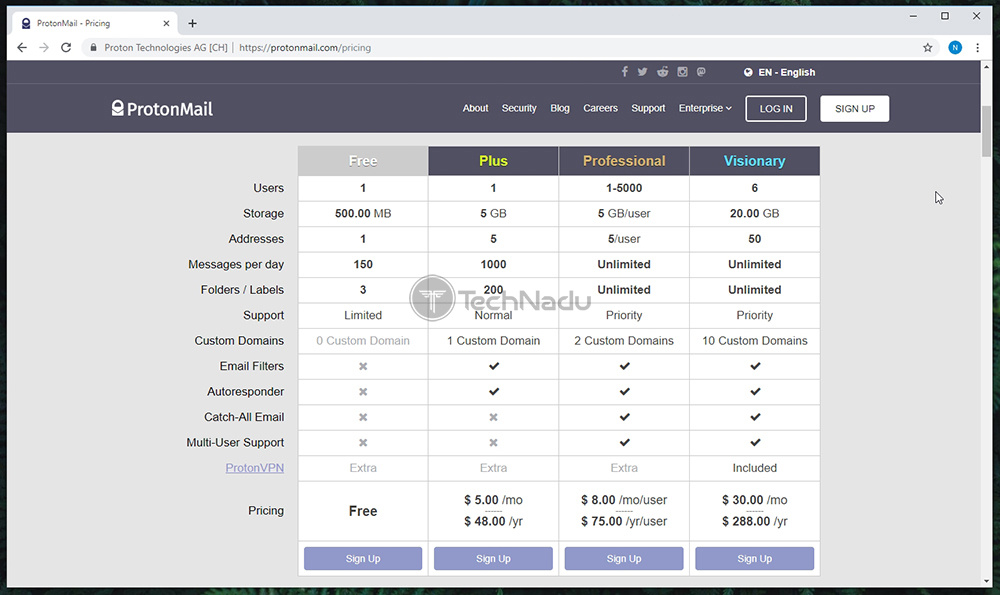Screen dimensions: 1000x595
Task: Click the 'Limited' support cell
Action: click(363, 315)
